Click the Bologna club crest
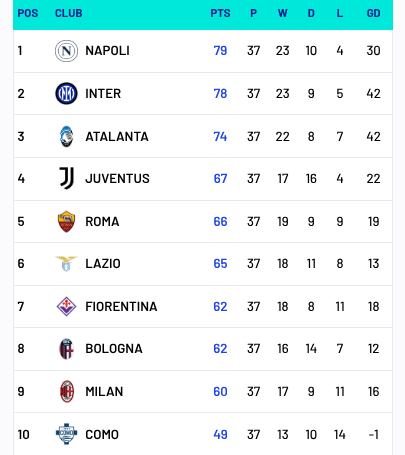This screenshot has width=405, height=455. (x=66, y=349)
